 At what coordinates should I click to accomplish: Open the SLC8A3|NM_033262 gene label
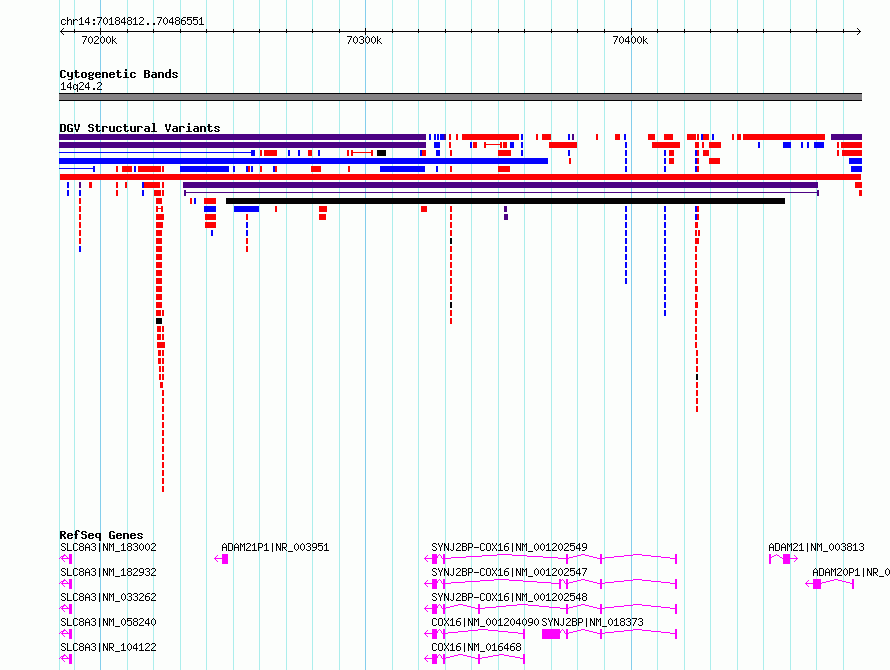[x=108, y=597]
